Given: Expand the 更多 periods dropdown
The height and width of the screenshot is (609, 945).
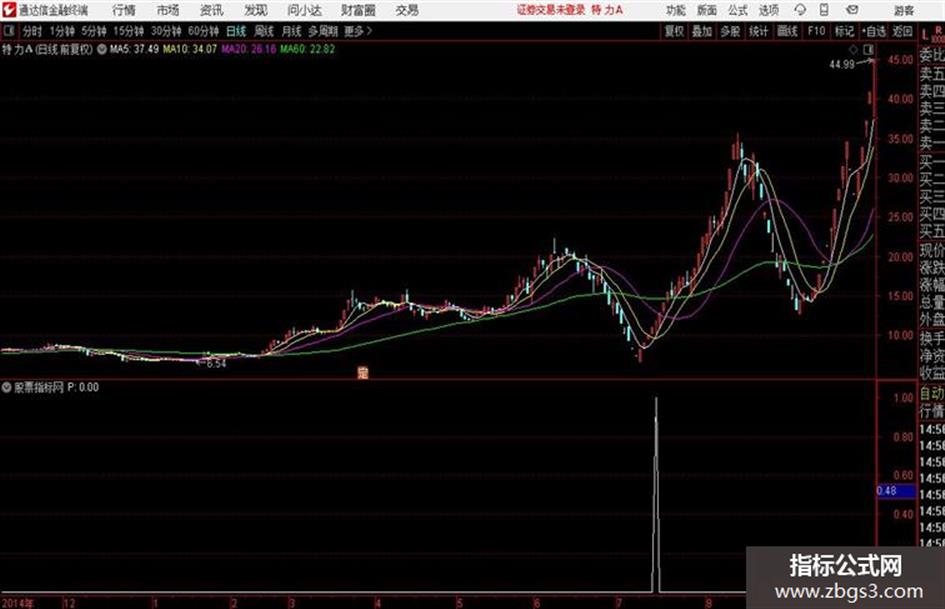Looking at the screenshot, I should [358, 31].
